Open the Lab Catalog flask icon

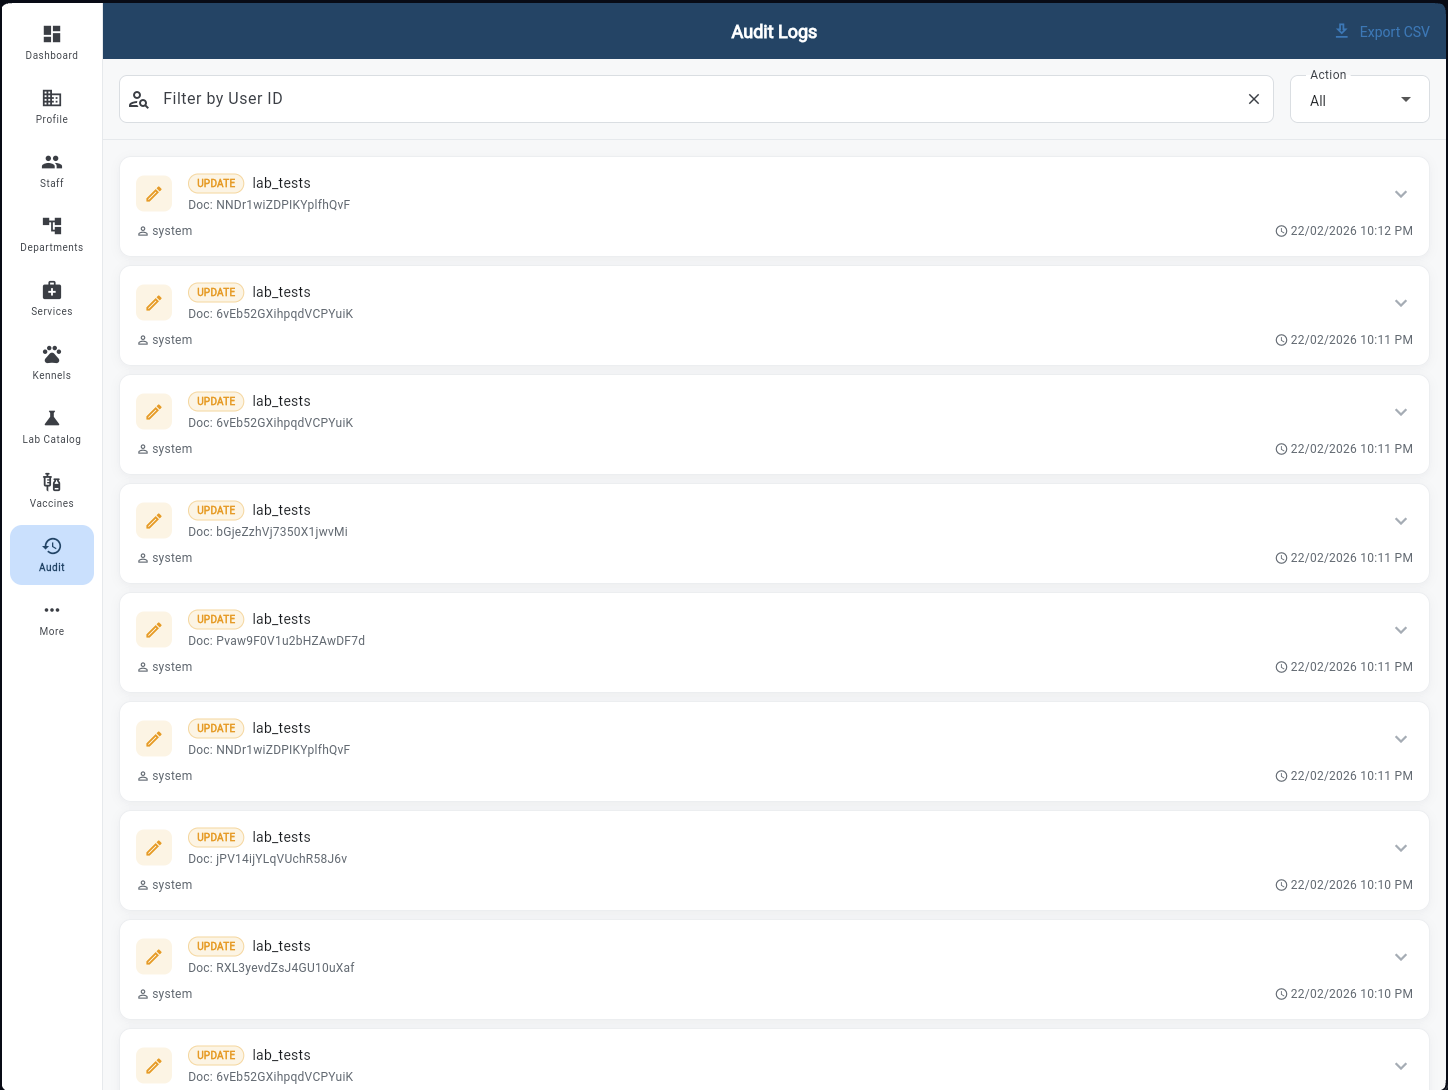[51, 425]
